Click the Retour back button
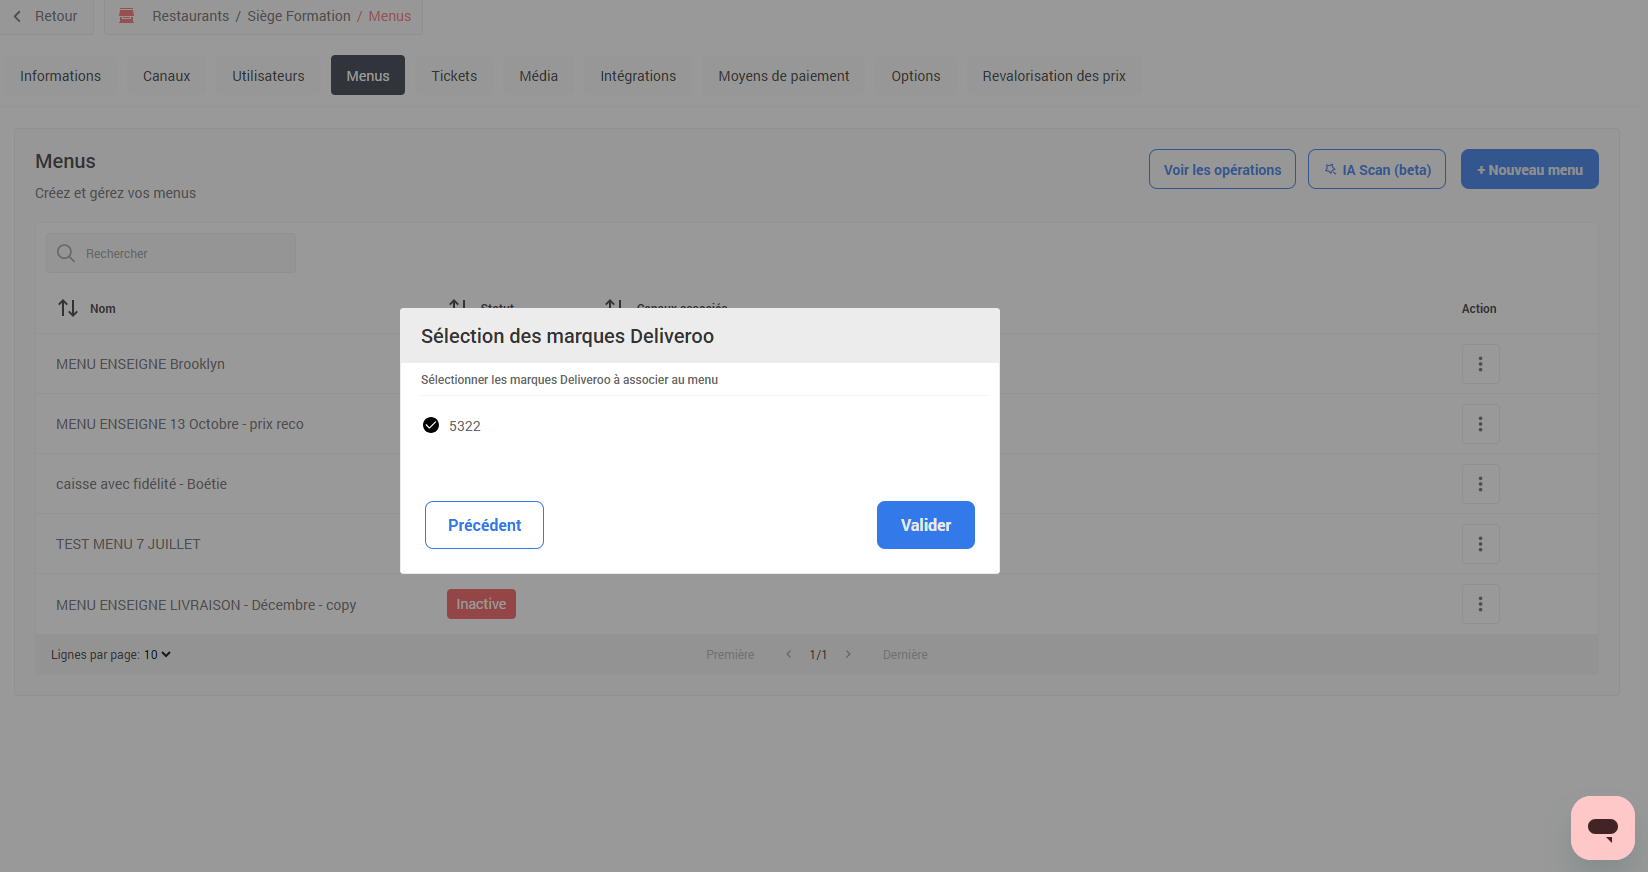The width and height of the screenshot is (1648, 872). [46, 16]
